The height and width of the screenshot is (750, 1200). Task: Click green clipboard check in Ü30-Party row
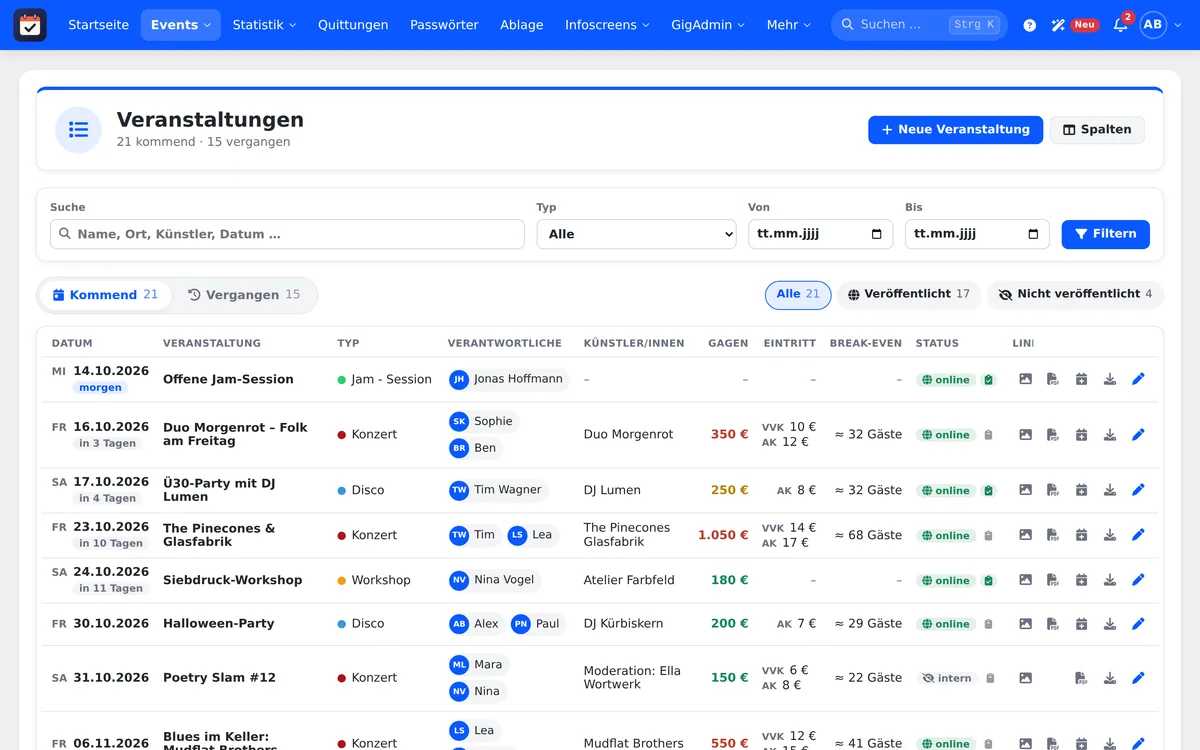989,491
